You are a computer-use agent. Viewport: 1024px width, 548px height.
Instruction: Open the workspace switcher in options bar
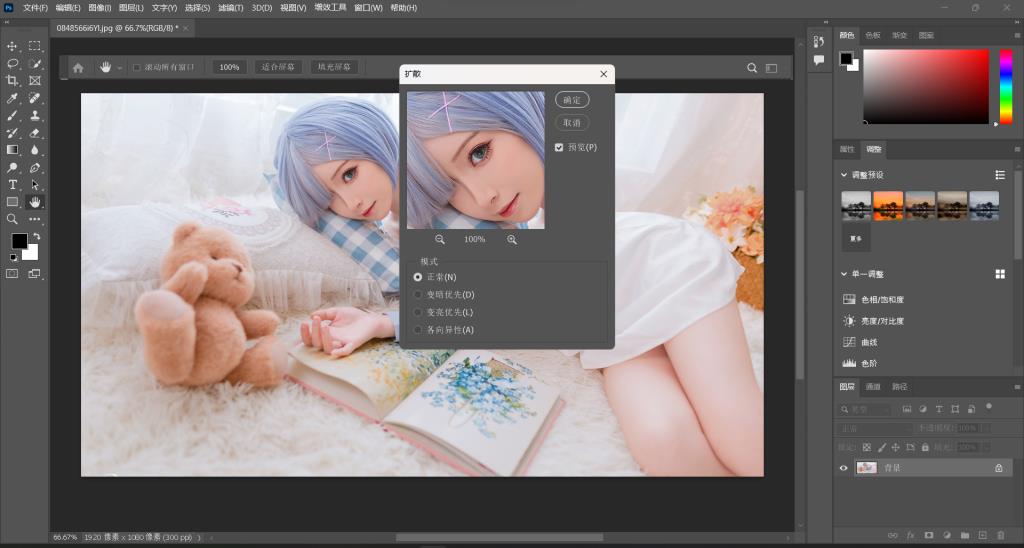coord(771,68)
